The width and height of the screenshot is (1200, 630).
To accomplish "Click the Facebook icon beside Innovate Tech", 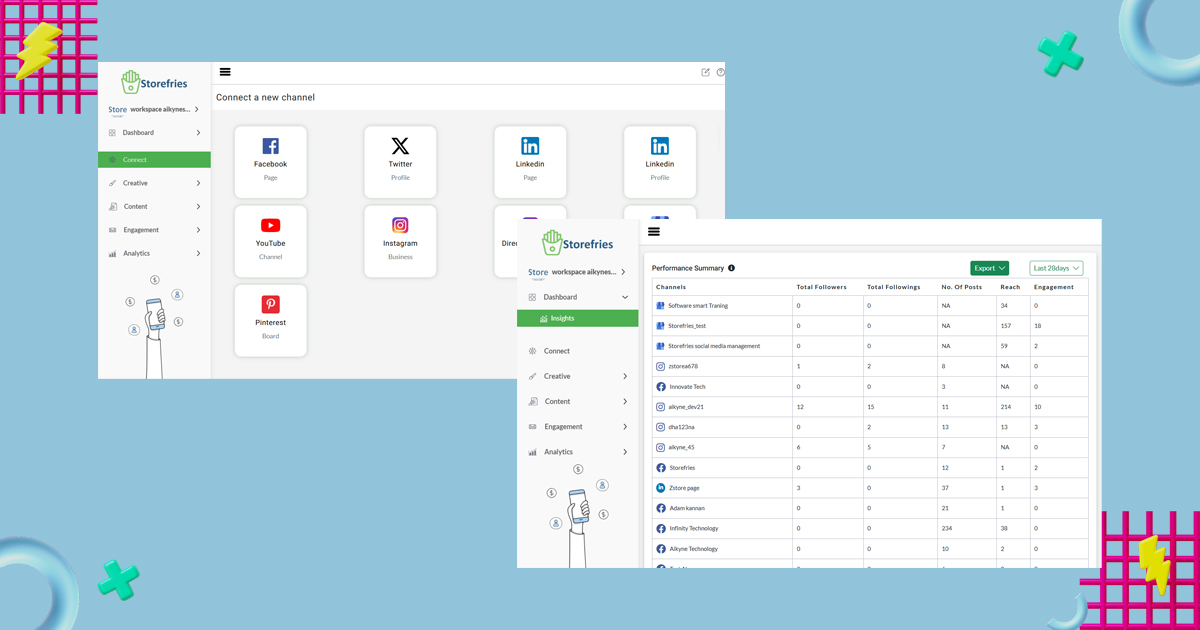I will click(x=661, y=386).
